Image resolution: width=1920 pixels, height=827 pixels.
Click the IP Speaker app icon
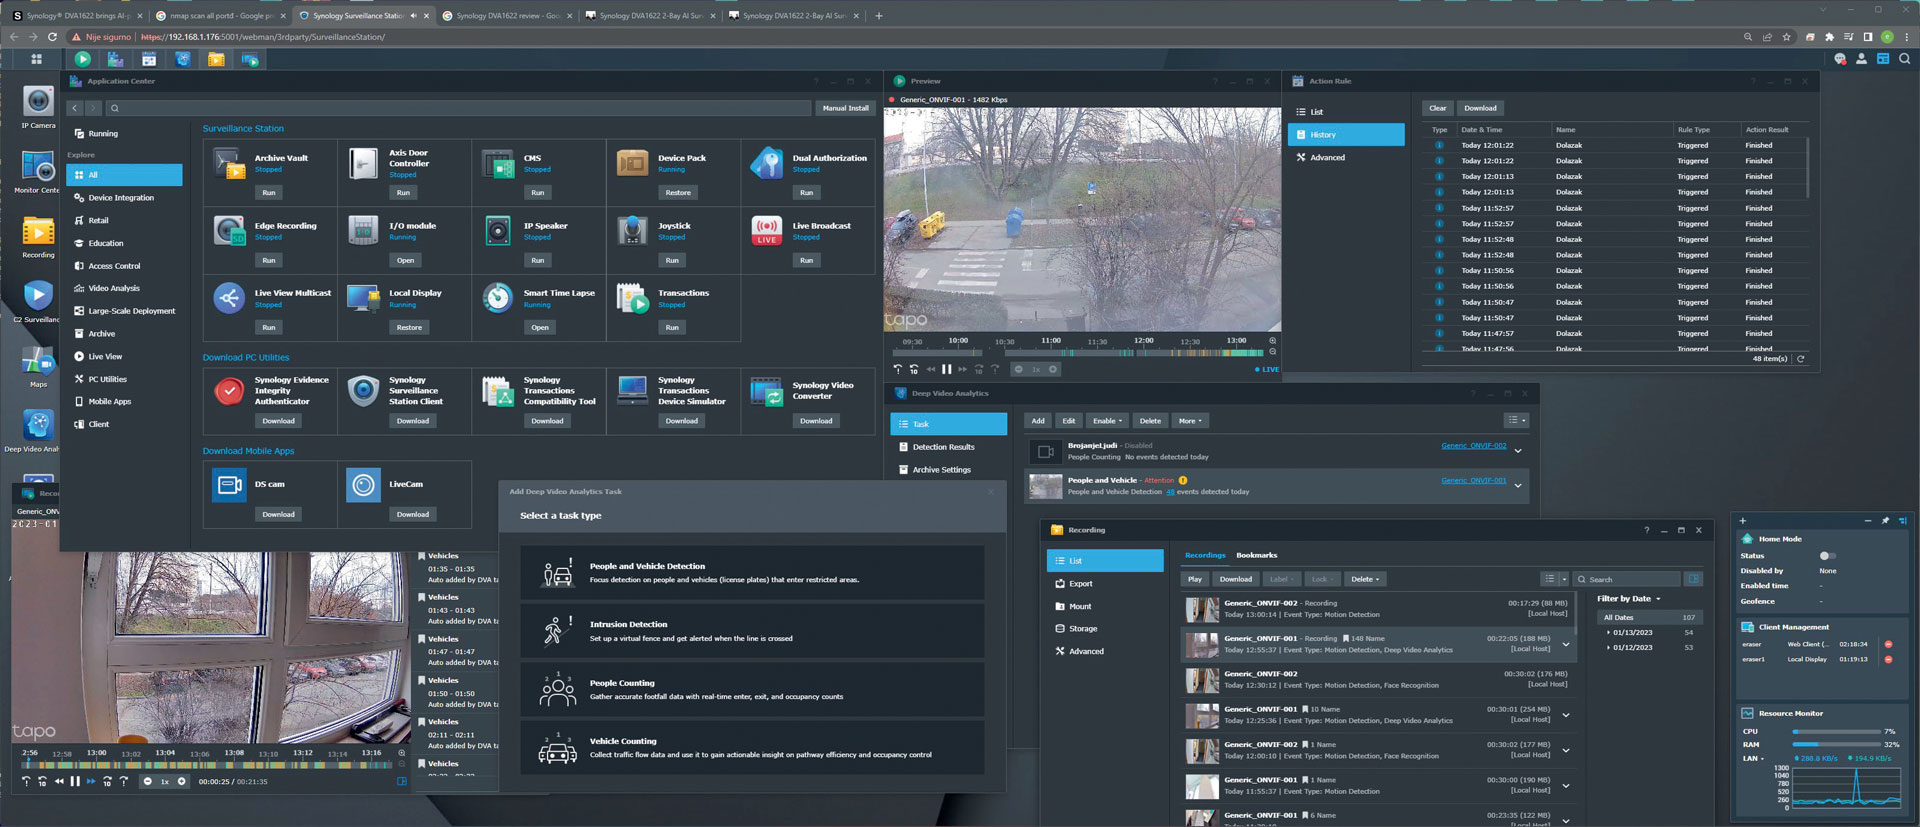498,231
